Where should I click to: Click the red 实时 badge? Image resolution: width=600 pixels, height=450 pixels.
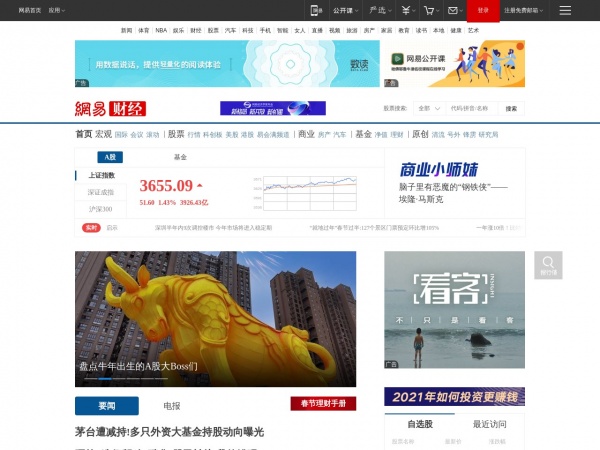pos(91,228)
